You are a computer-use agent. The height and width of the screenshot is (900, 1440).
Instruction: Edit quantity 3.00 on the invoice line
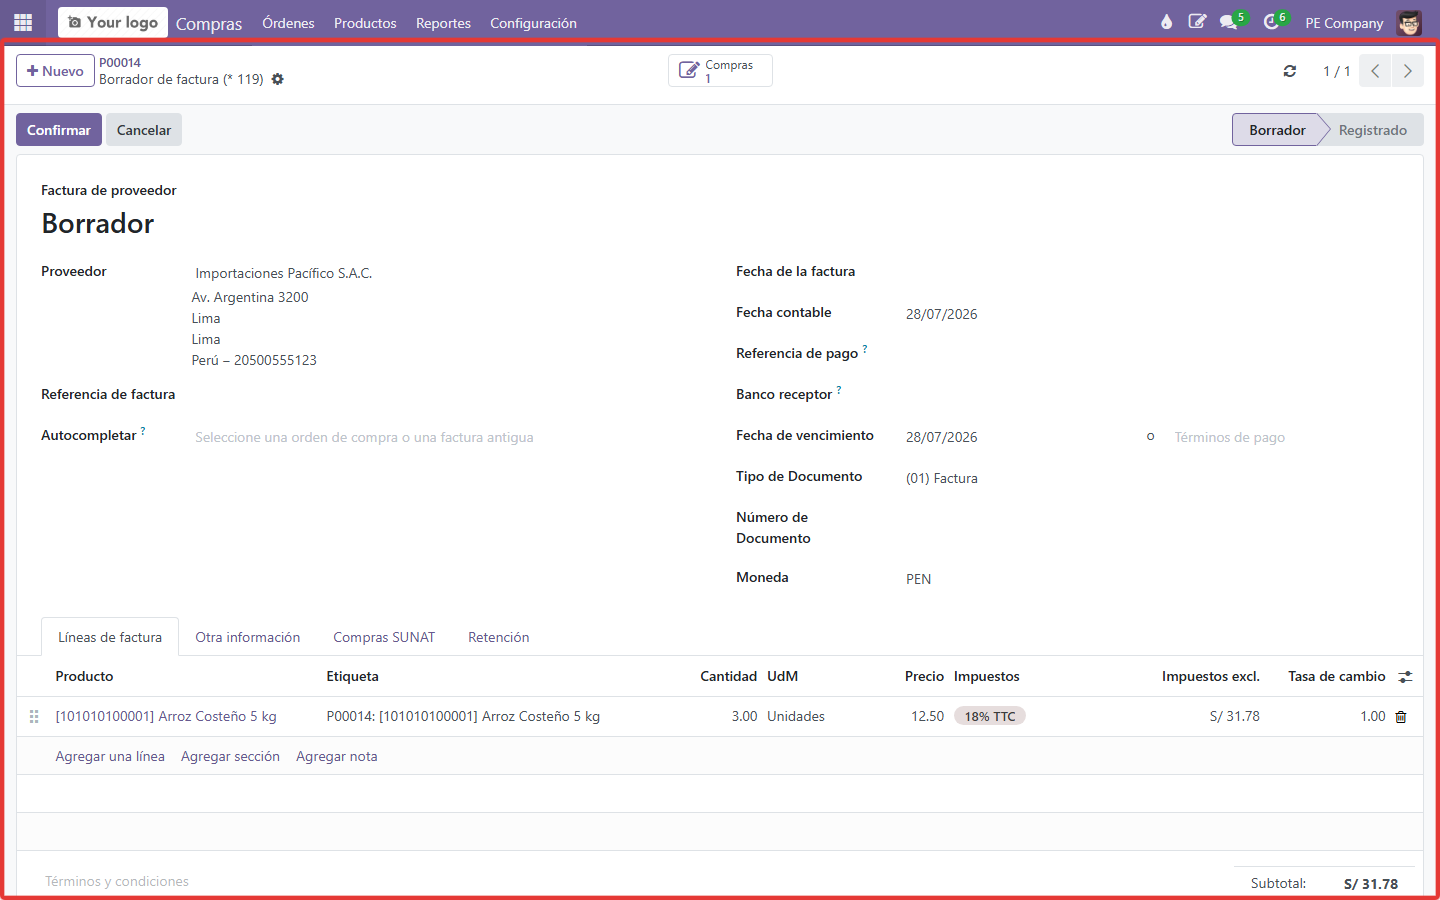pyautogui.click(x=728, y=717)
